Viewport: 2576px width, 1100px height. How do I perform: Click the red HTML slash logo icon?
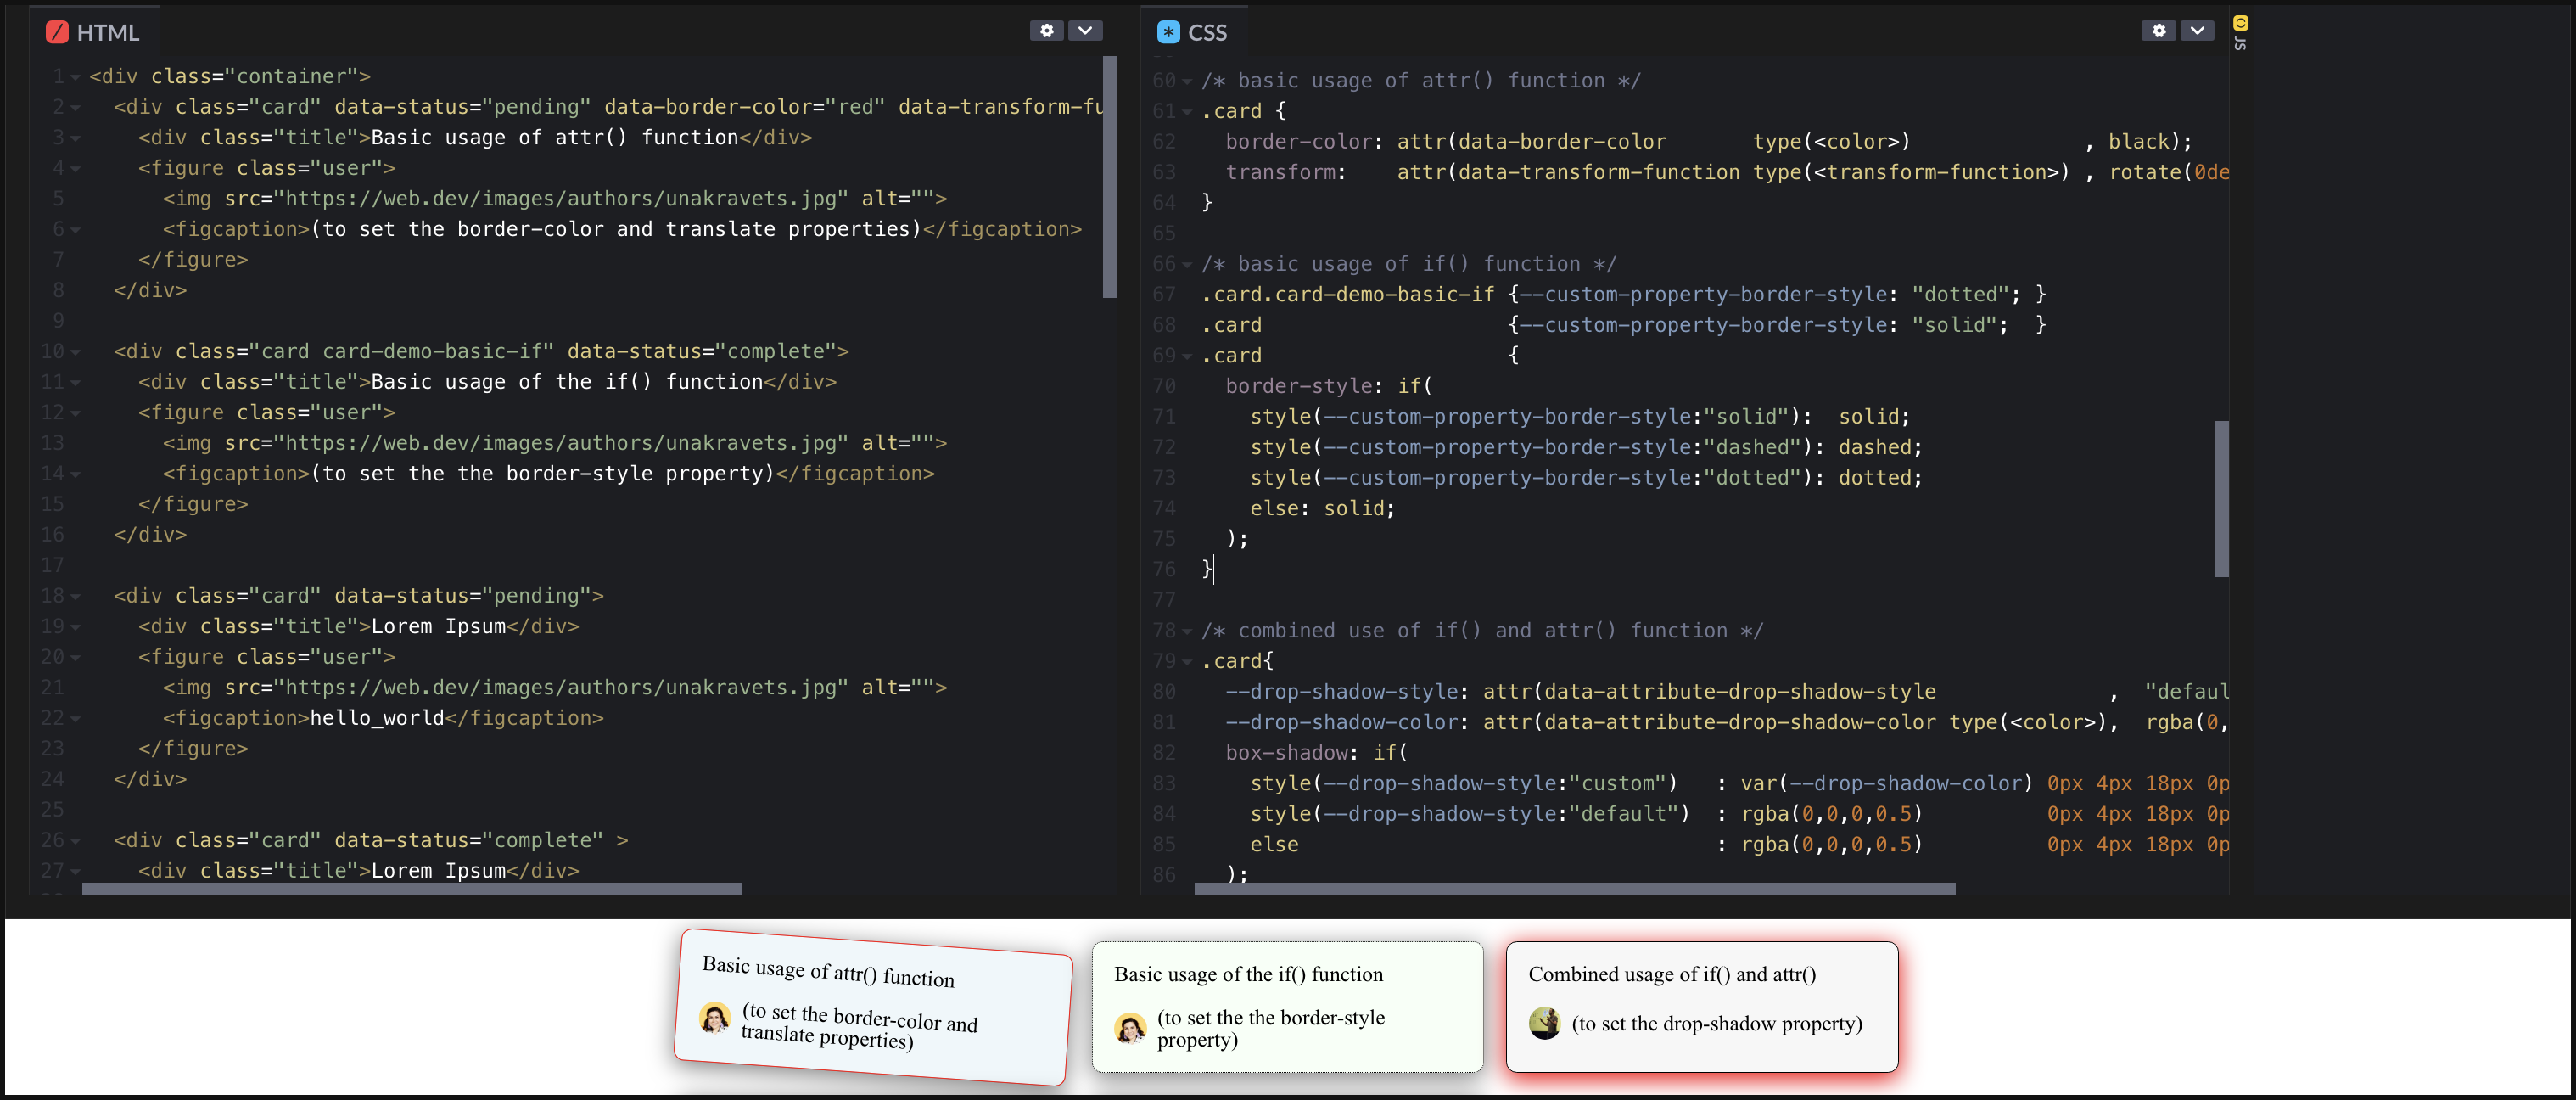pos(57,32)
